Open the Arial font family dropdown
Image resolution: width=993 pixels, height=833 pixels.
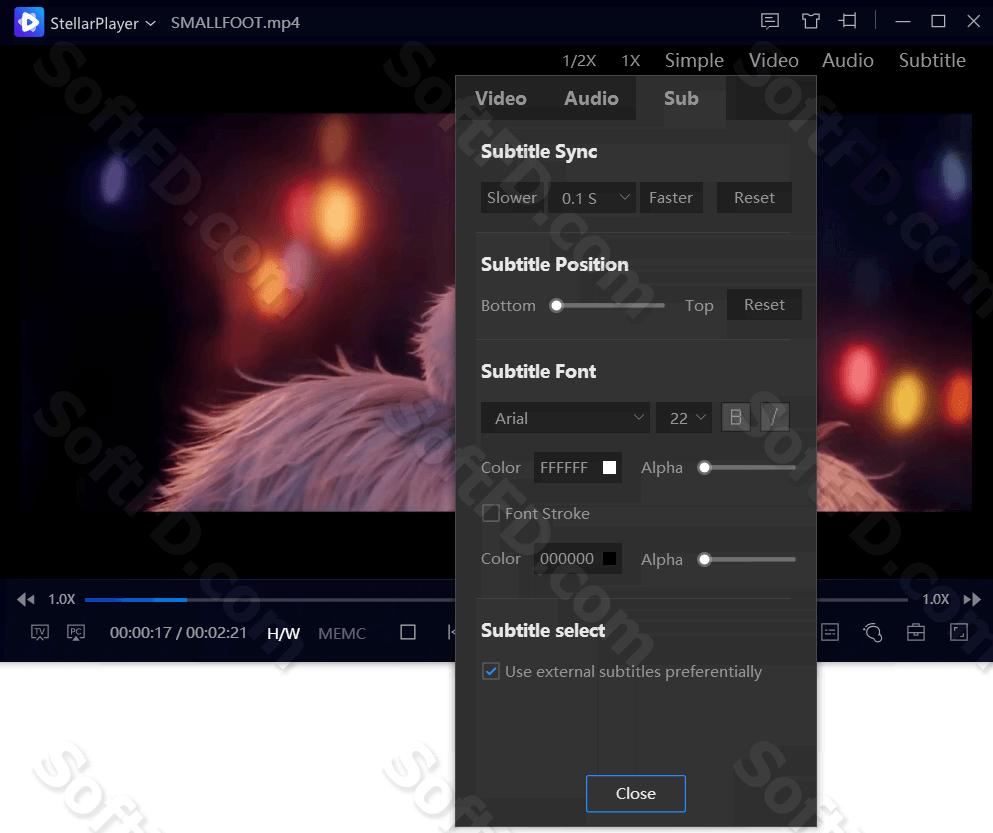pos(565,418)
